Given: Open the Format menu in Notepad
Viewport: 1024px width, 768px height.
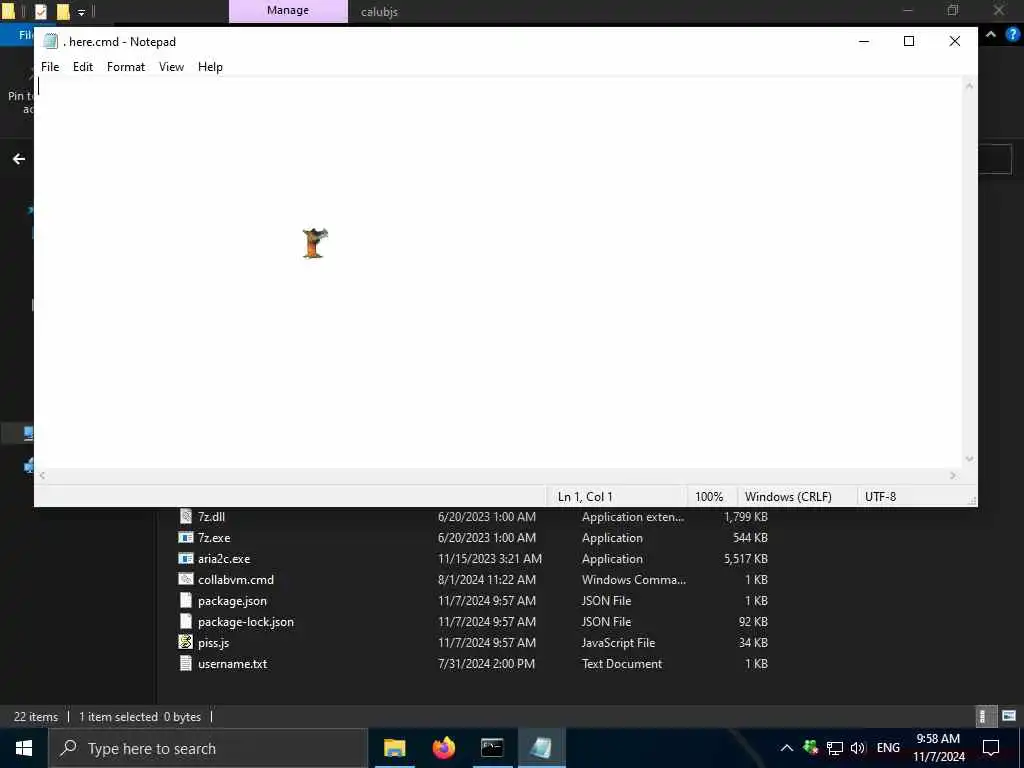Looking at the screenshot, I should click(125, 67).
